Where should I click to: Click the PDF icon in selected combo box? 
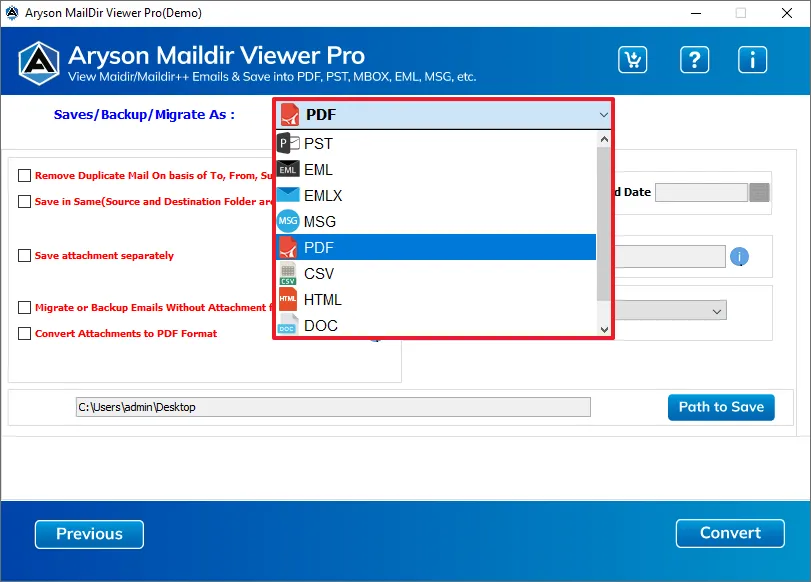click(x=290, y=114)
